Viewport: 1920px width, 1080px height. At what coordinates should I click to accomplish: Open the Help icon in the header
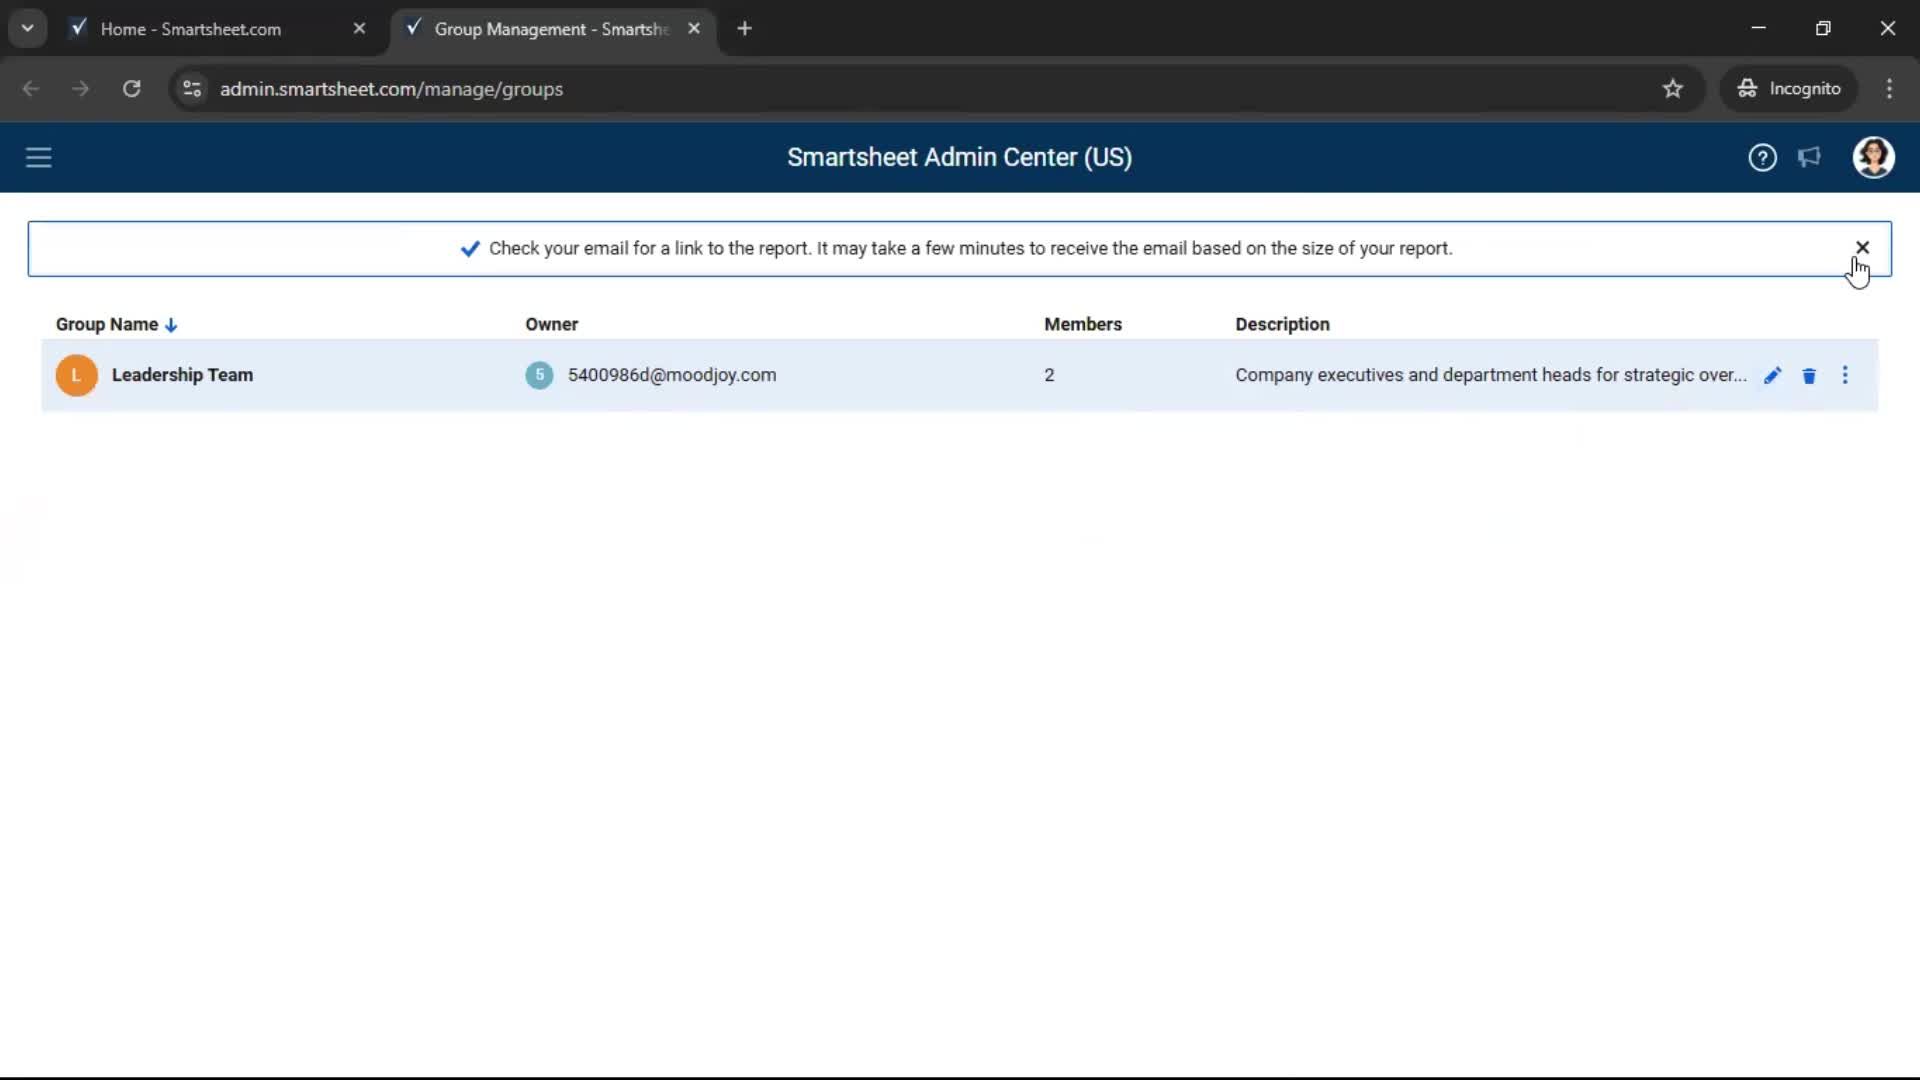click(x=1762, y=157)
